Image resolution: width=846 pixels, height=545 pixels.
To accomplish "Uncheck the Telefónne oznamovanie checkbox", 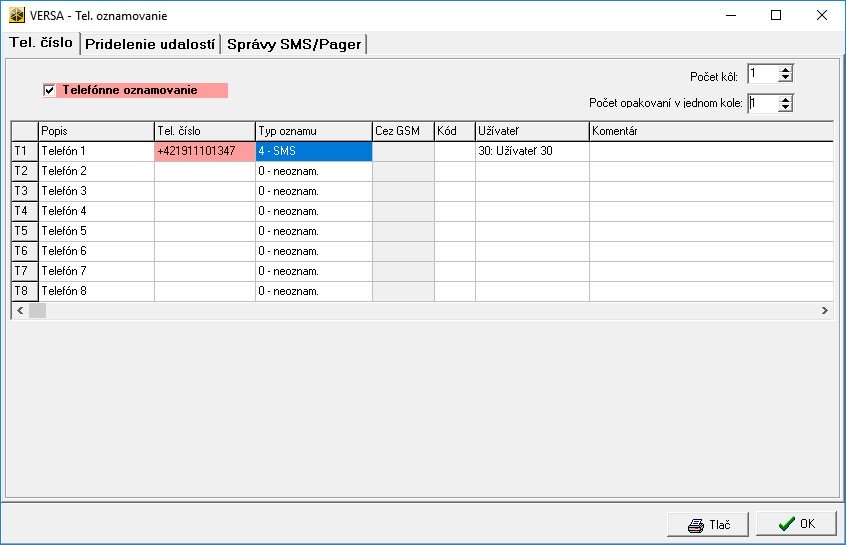I will point(49,90).
